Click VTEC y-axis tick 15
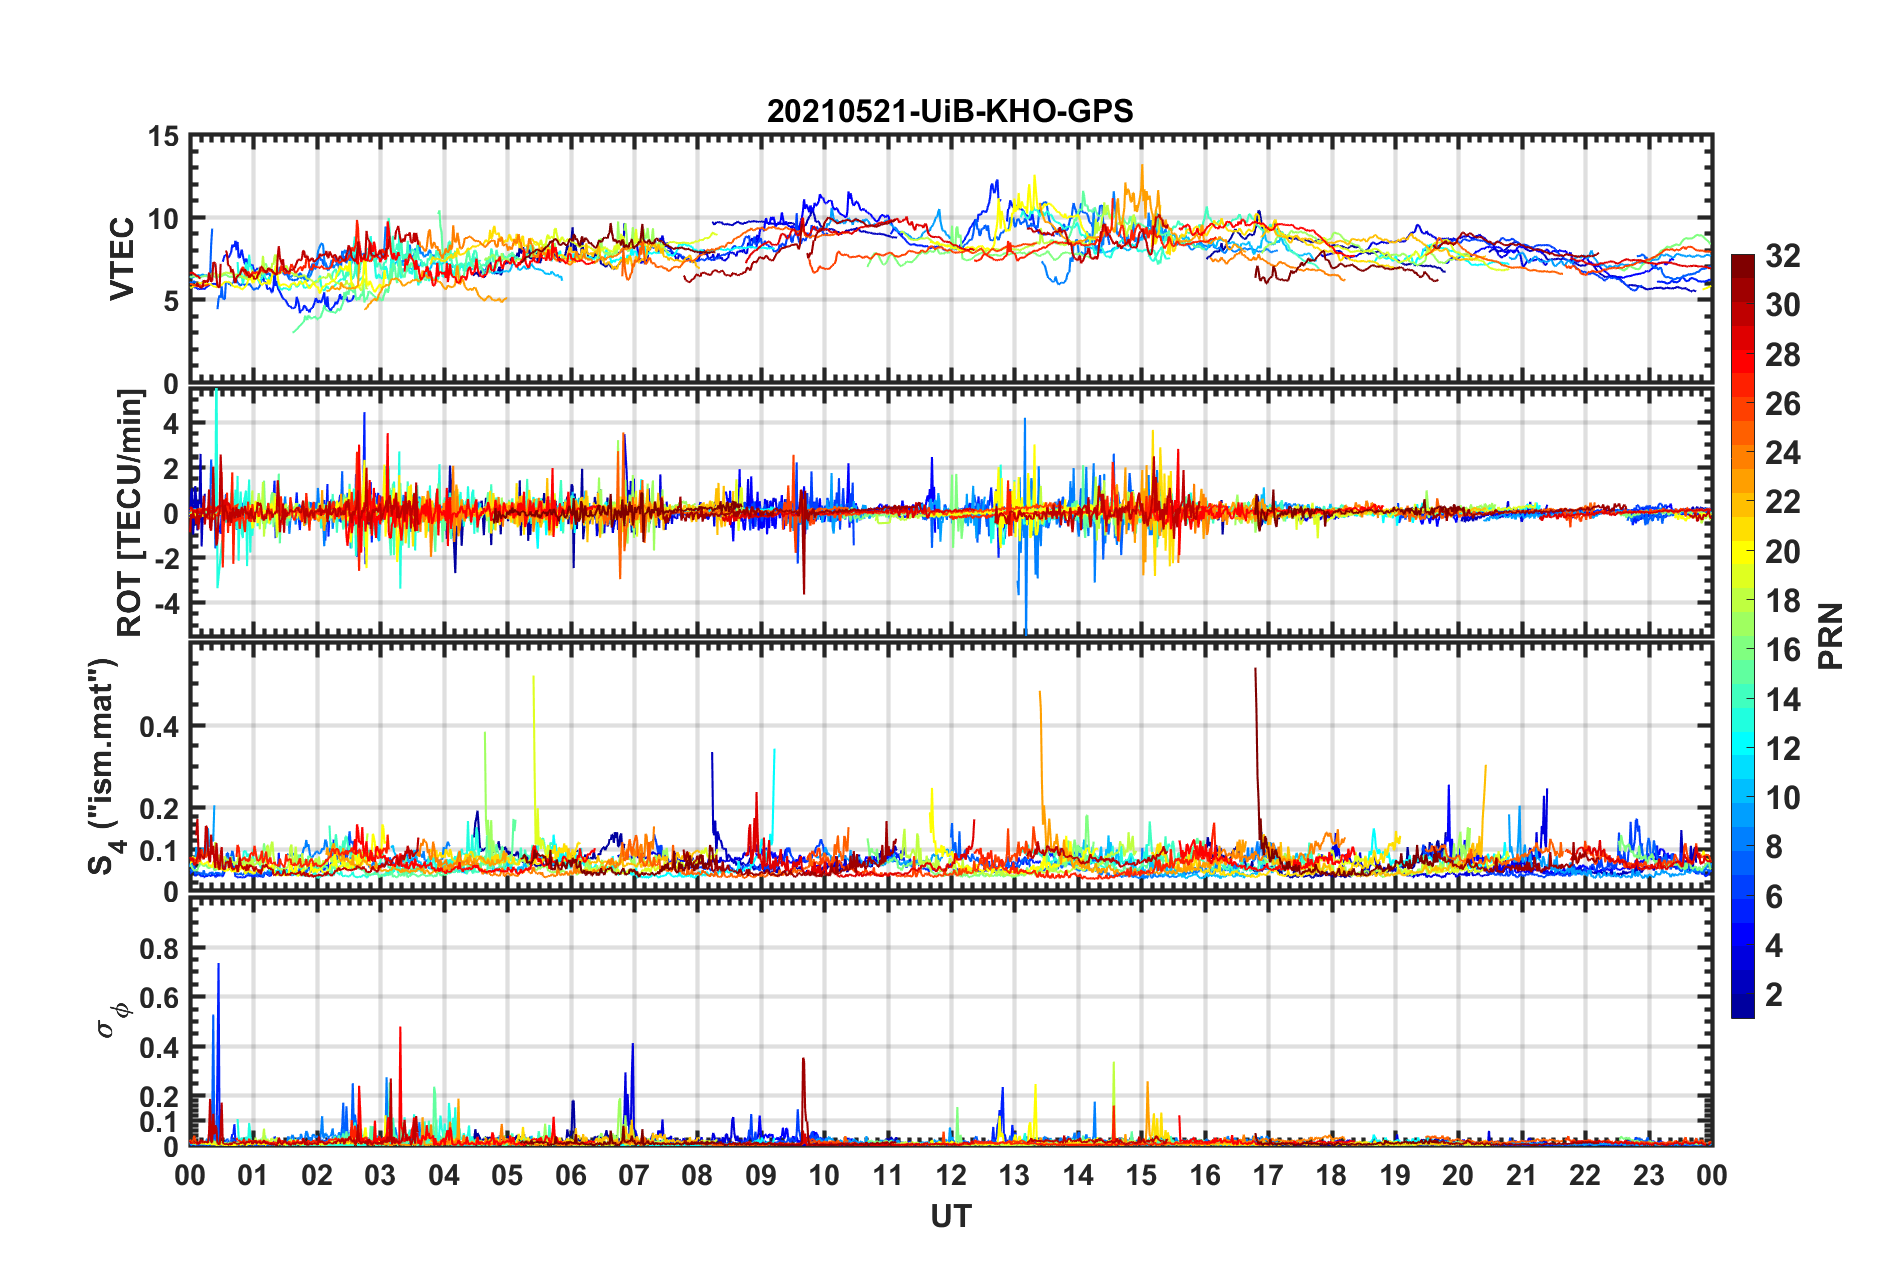This screenshot has width=1902, height=1272. click(163, 137)
